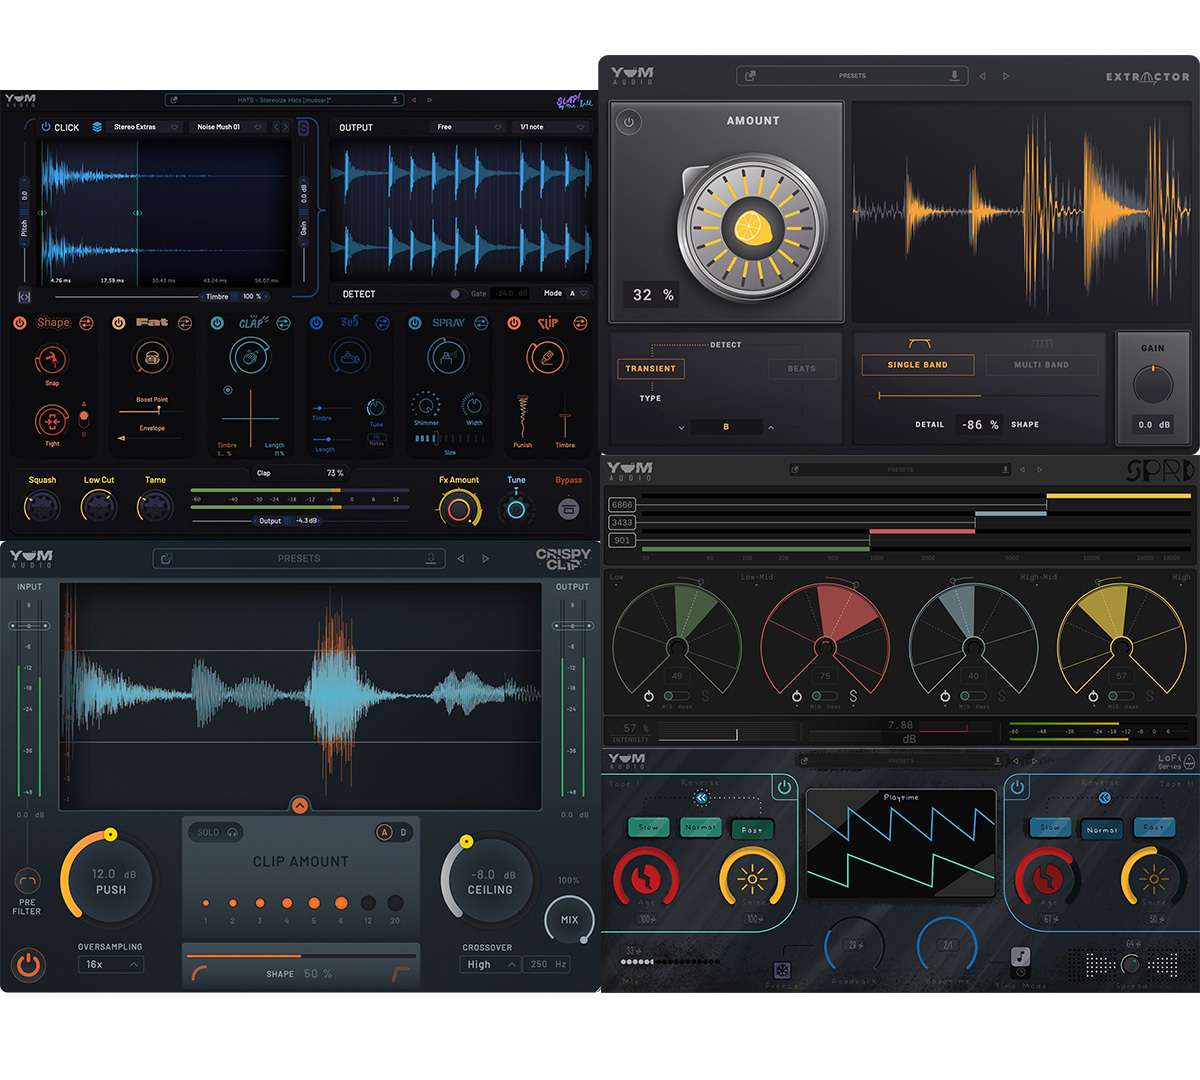The height and width of the screenshot is (1080, 1200).
Task: Select the Multi Band tab in Extractor
Action: coord(1041,364)
